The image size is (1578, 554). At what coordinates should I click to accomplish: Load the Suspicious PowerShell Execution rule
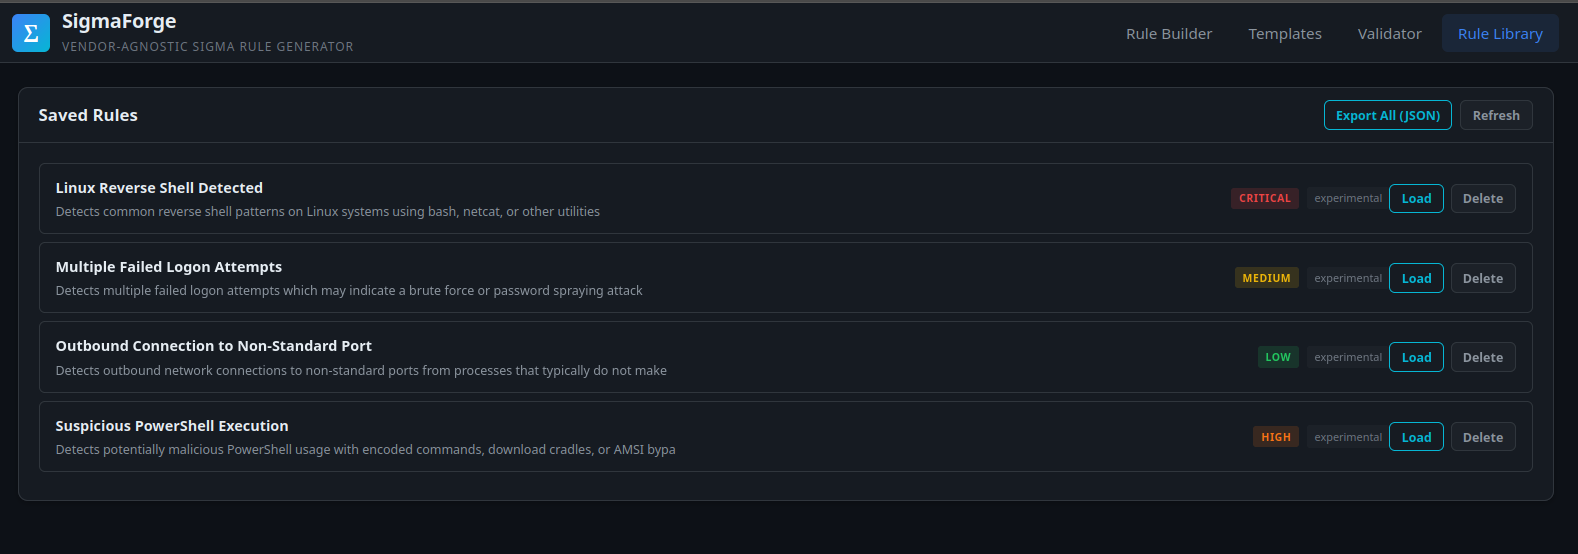1415,438
